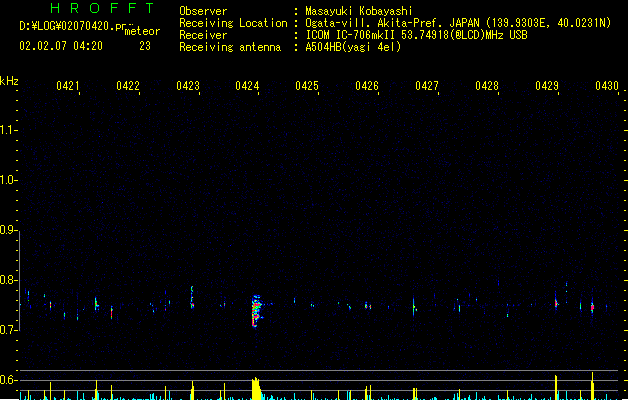Image resolution: width=629 pixels, height=400 pixels.
Task: Click the 0426 time marker
Action: click(367, 86)
